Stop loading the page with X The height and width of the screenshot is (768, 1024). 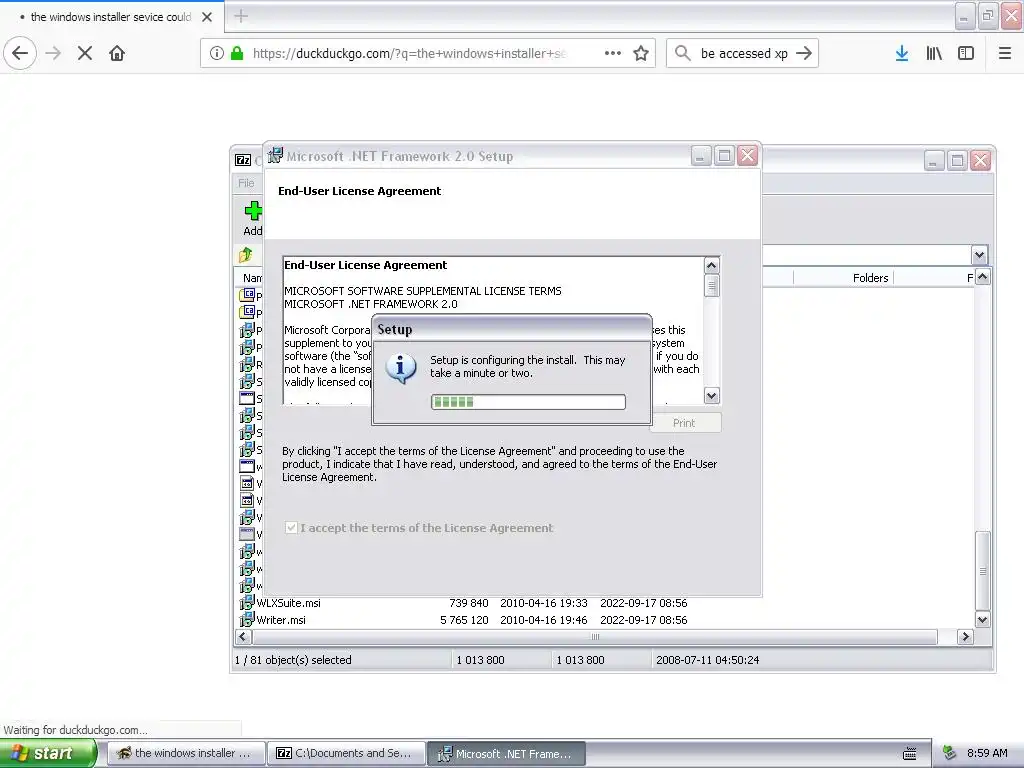[x=85, y=54]
